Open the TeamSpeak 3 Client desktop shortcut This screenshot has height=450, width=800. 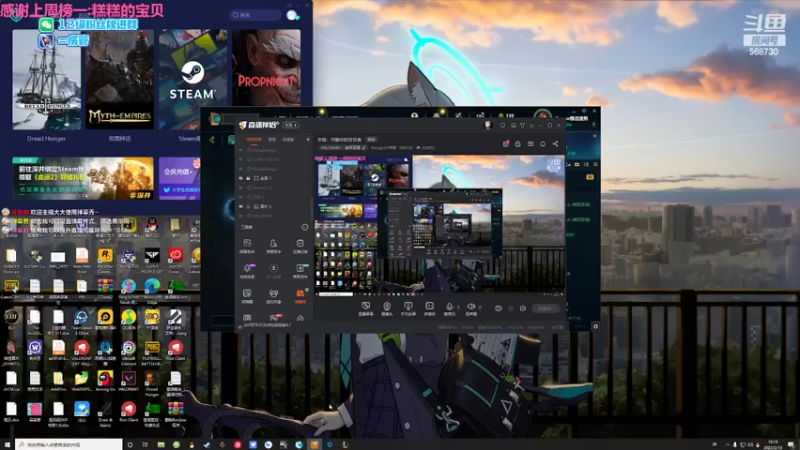pos(82,321)
